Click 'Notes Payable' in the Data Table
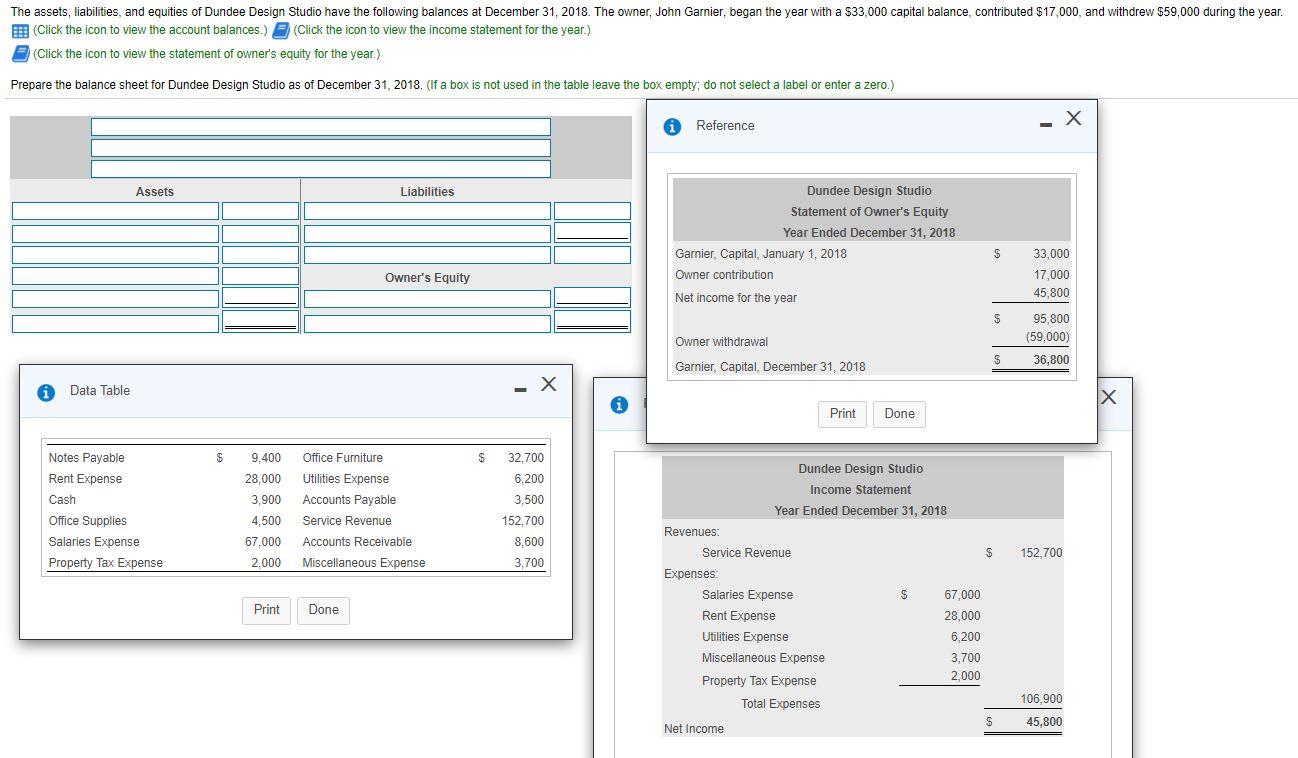 click(87, 458)
